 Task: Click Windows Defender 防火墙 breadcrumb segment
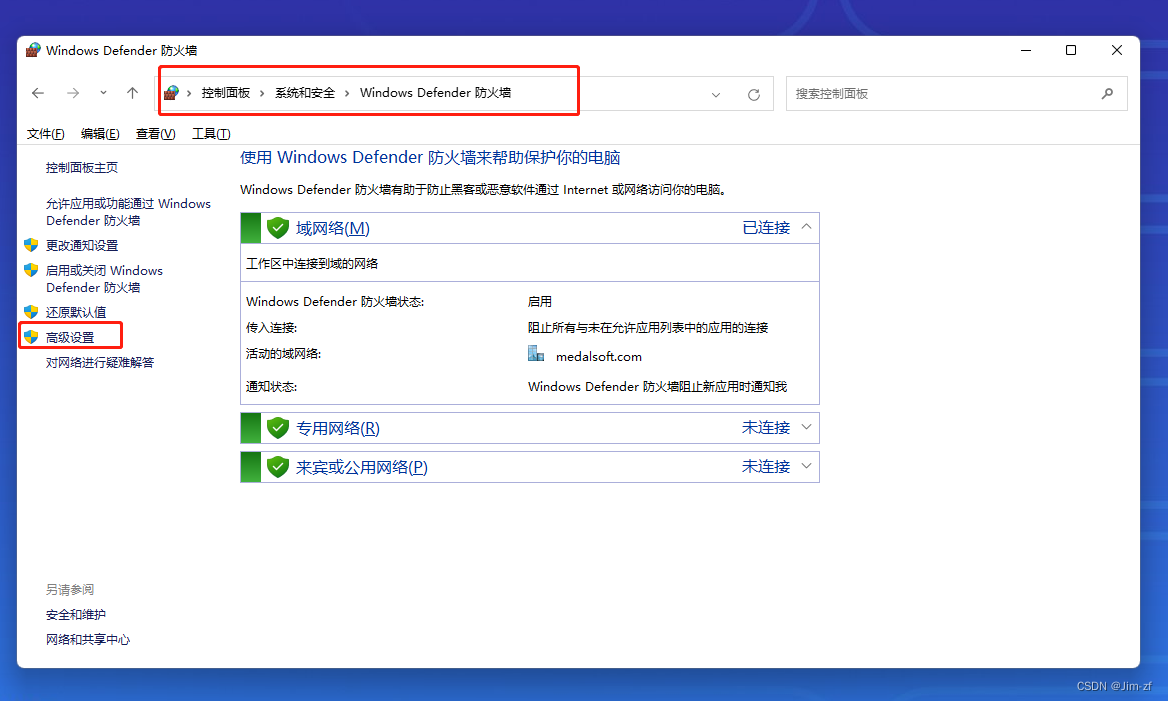[435, 93]
